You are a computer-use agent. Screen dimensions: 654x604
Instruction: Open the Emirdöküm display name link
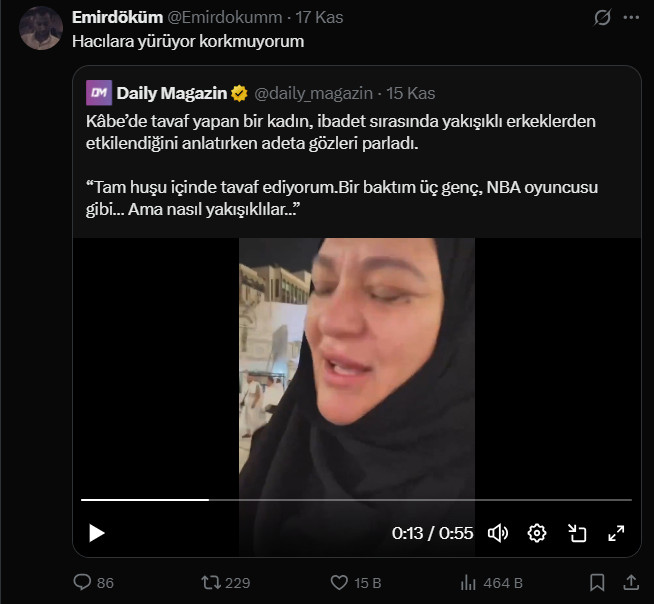111,18
